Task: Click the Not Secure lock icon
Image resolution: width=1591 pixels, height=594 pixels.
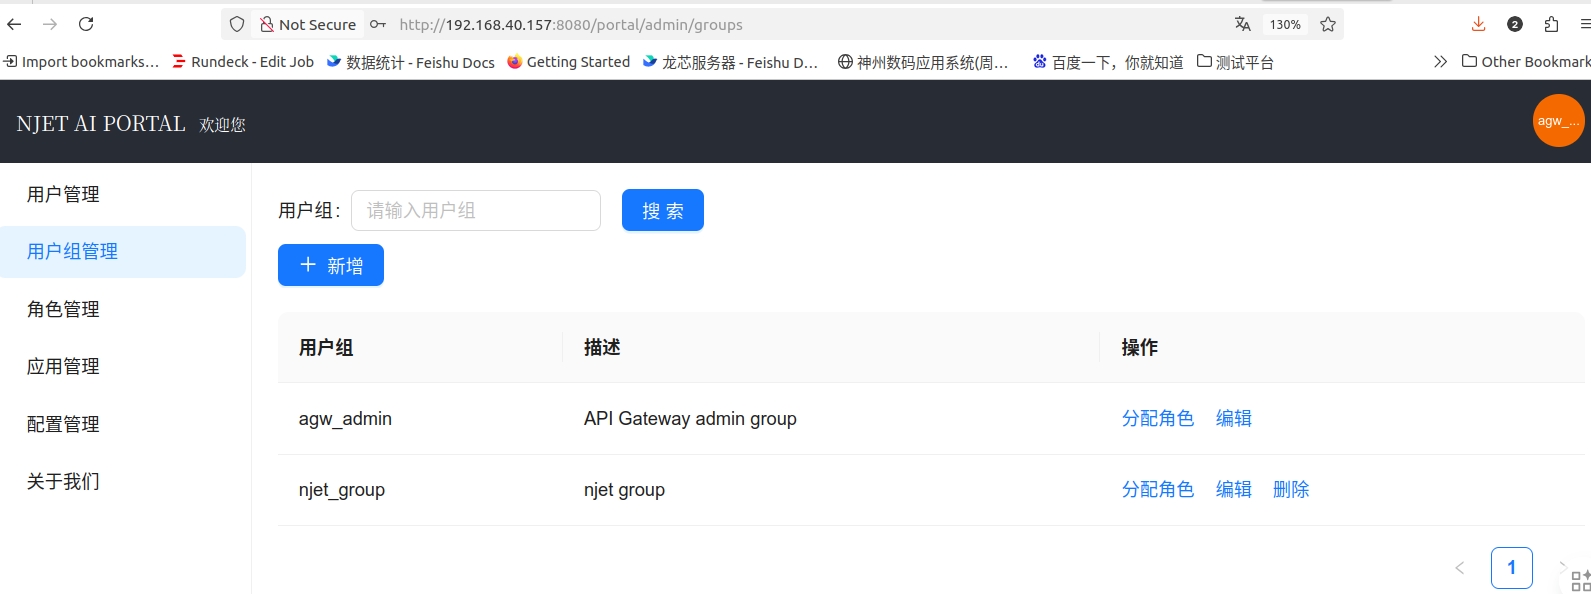Action: (267, 24)
